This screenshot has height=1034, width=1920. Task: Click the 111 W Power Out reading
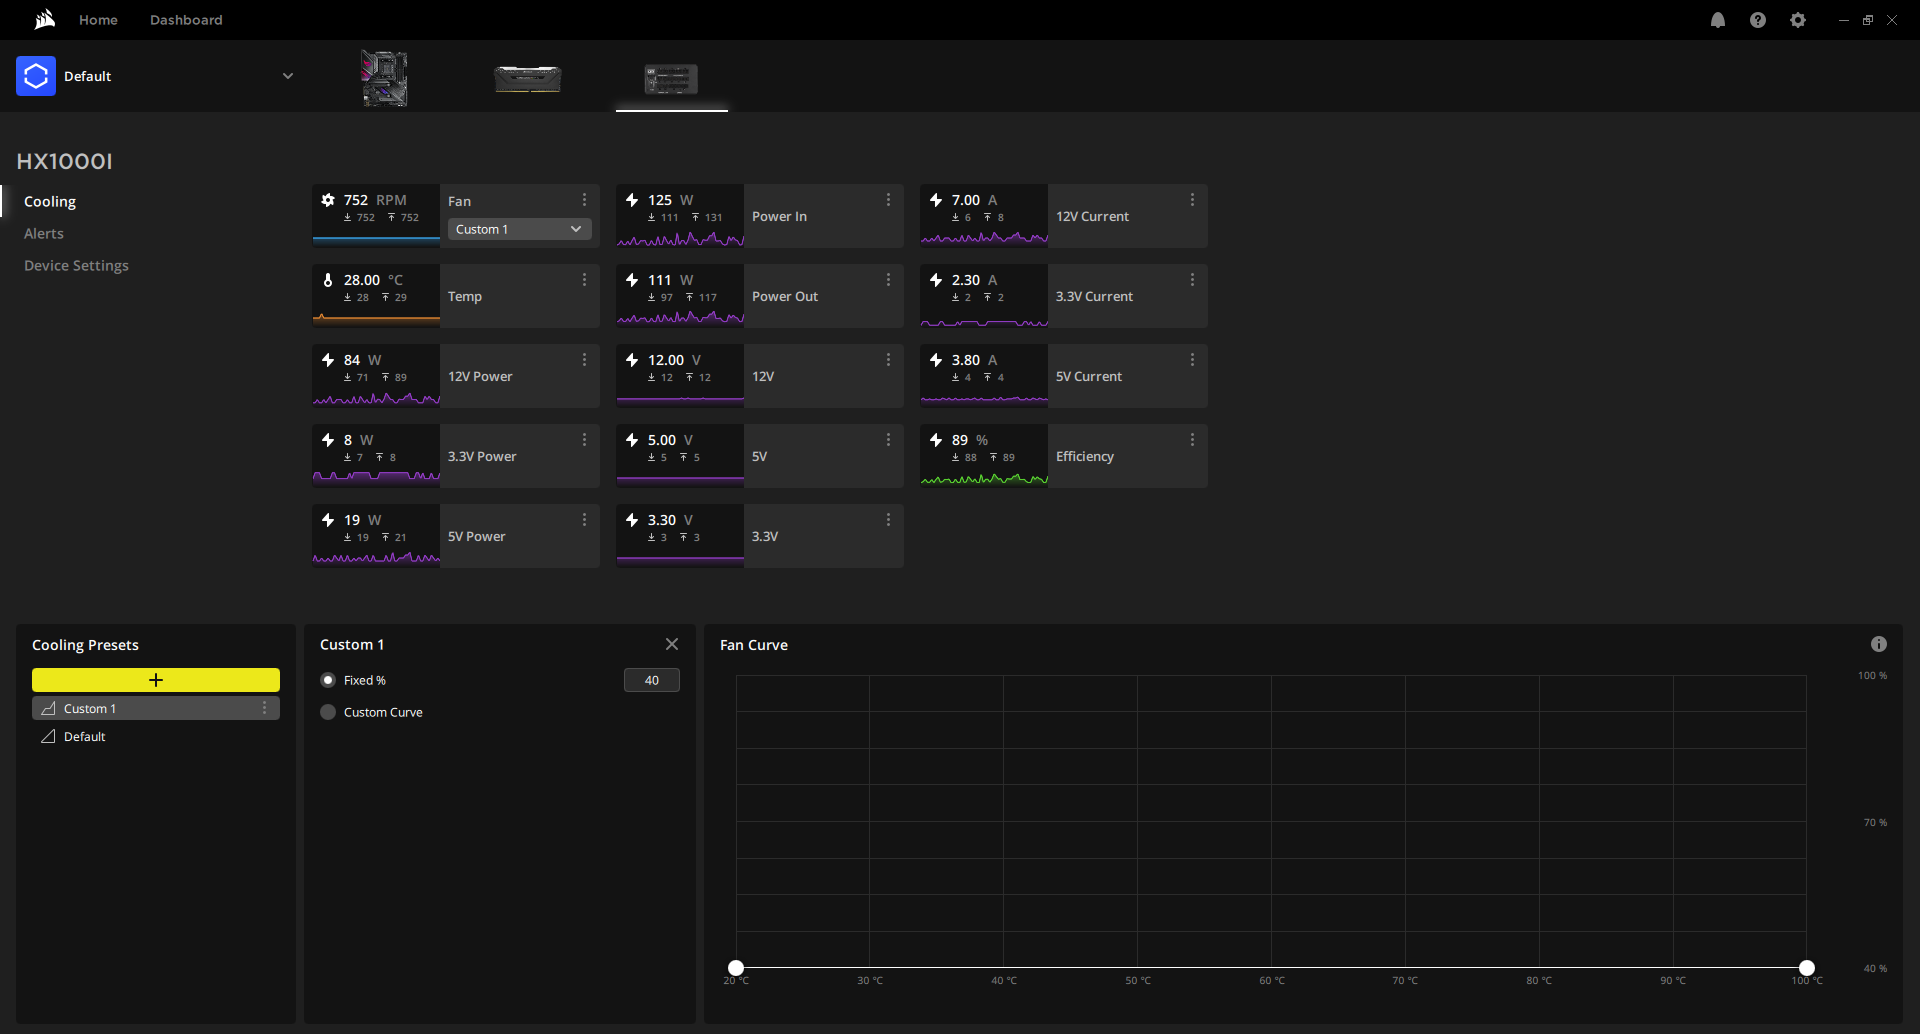pos(670,280)
